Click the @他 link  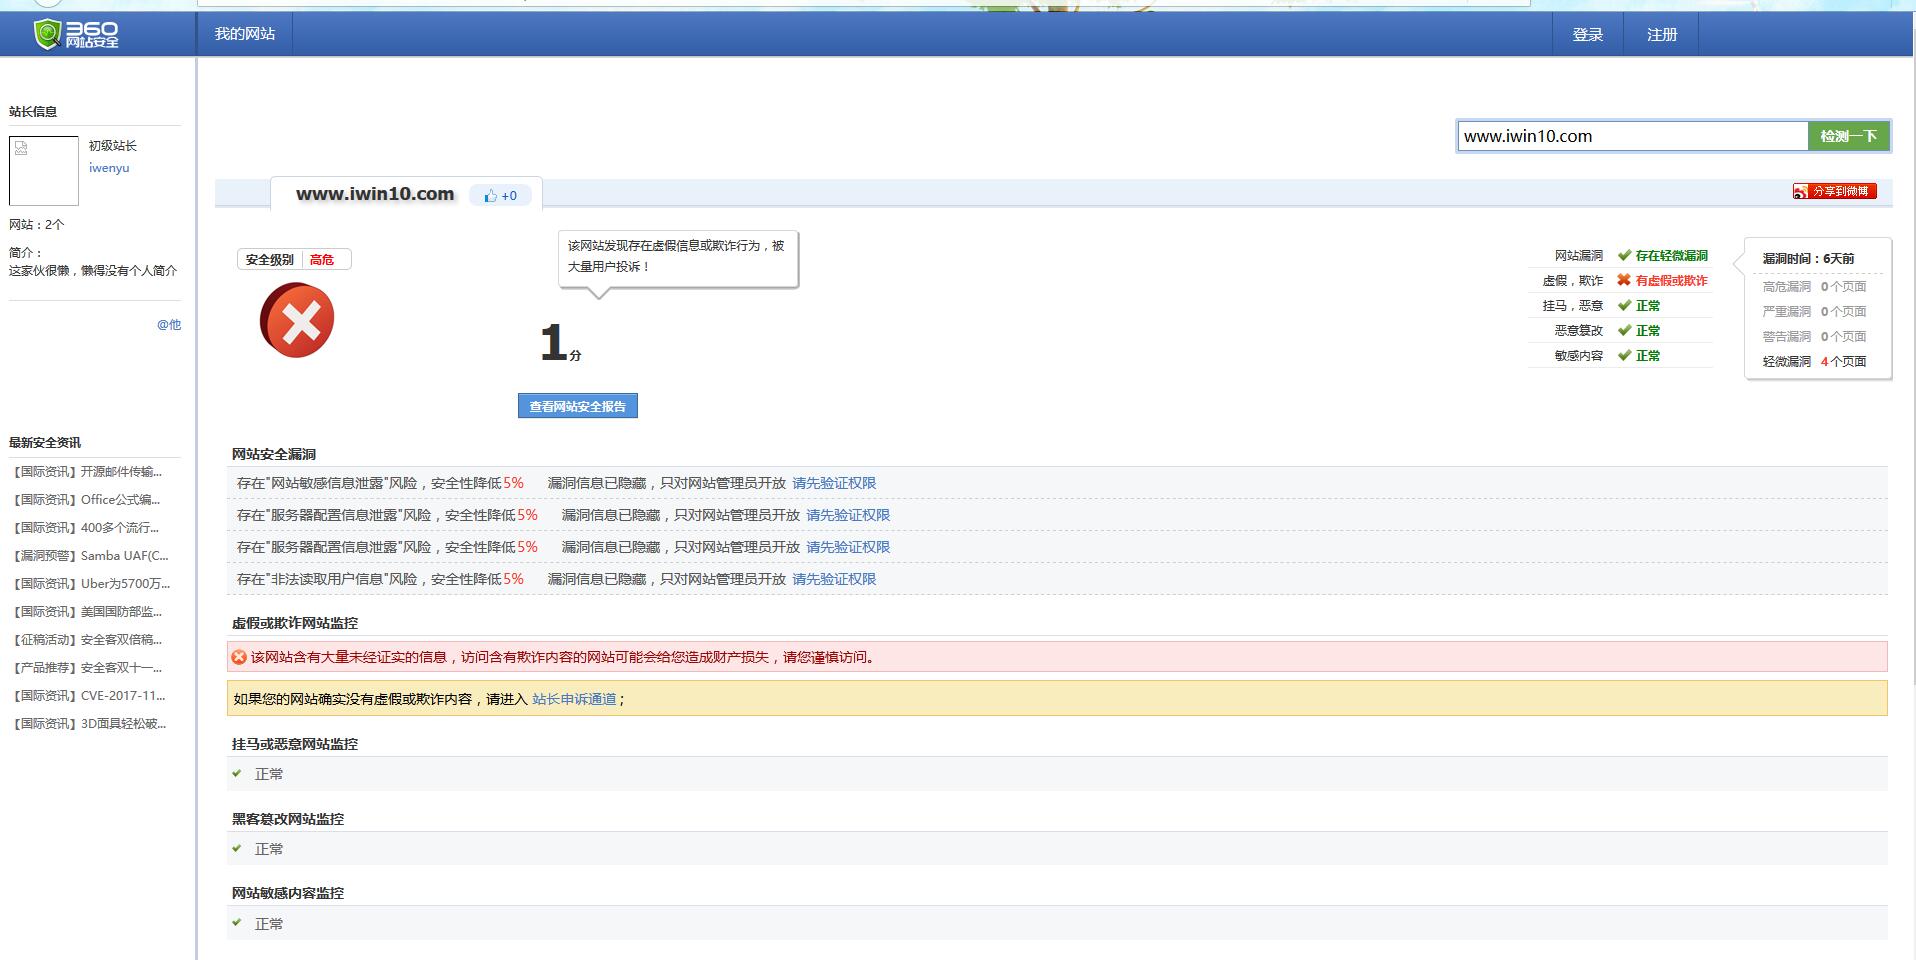click(x=169, y=324)
